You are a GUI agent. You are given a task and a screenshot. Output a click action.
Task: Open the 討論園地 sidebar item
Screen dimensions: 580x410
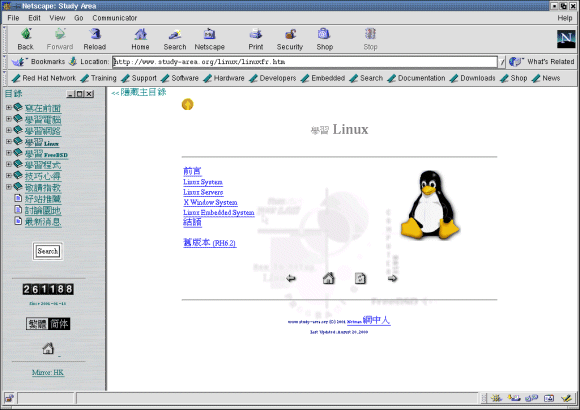pos(43,211)
